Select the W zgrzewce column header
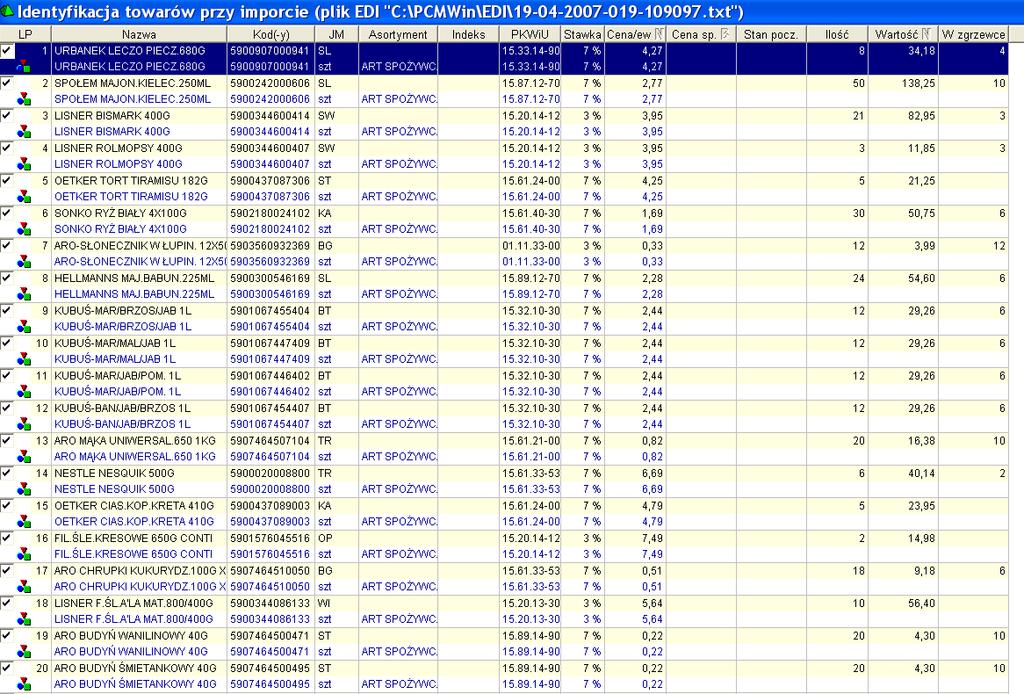This screenshot has height=694, width=1024. (974, 35)
